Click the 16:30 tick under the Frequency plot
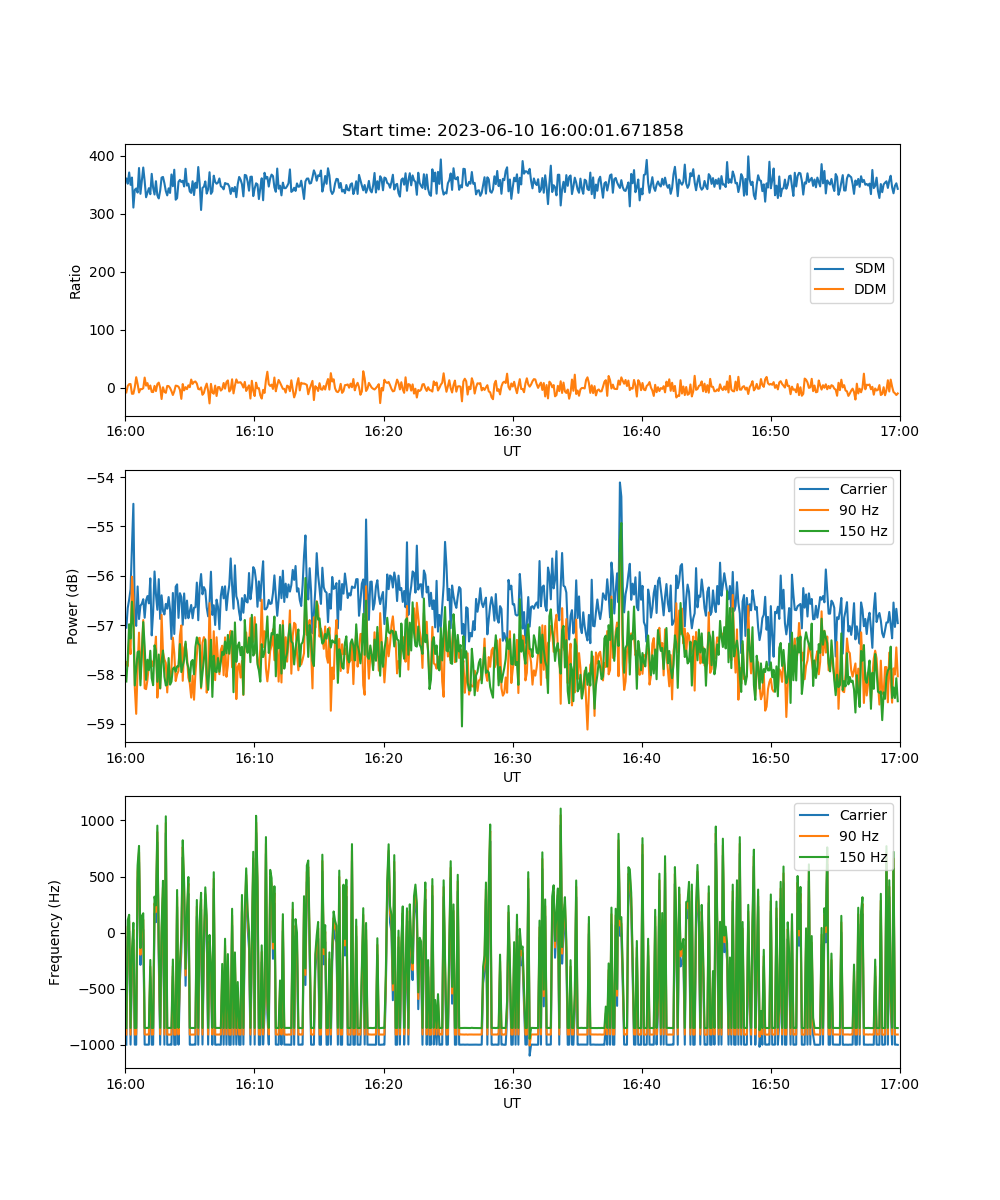1000x1200 pixels. [x=512, y=1083]
